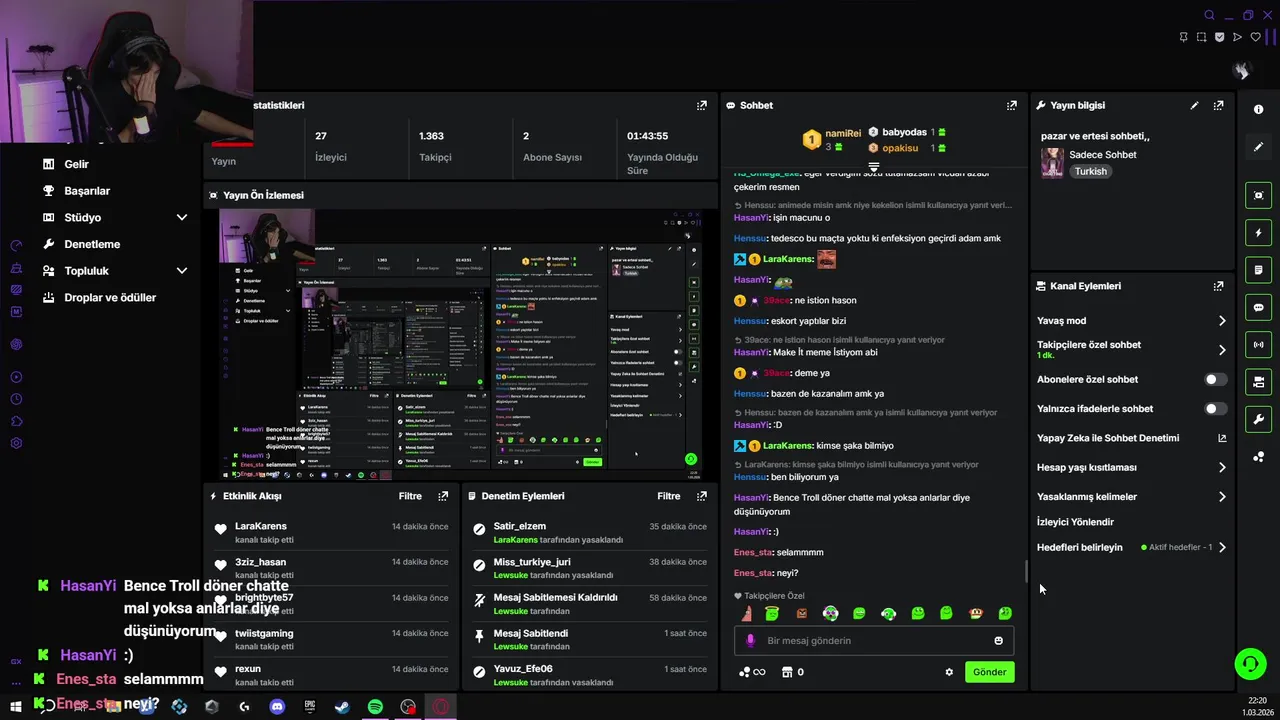Pop out the Sohbet chat panel
Image resolution: width=1280 pixels, height=720 pixels.
click(1012, 105)
